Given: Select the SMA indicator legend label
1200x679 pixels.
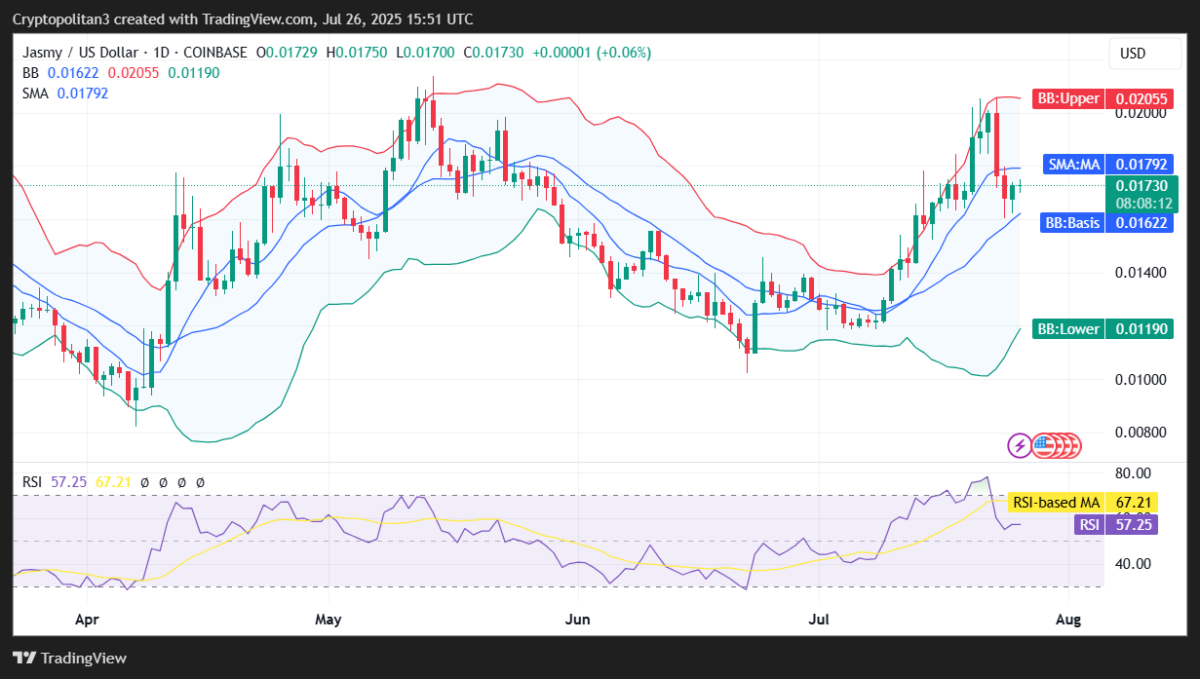Looking at the screenshot, I should [x=37, y=93].
